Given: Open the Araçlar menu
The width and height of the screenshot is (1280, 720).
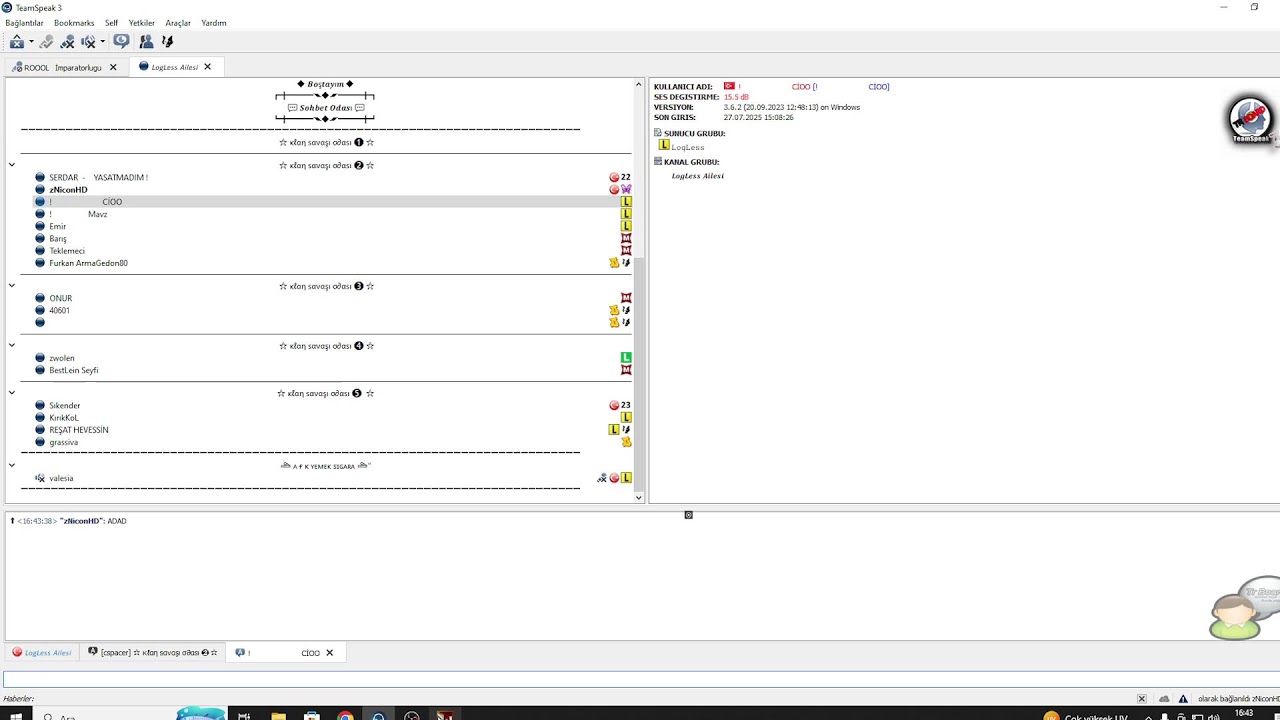Looking at the screenshot, I should [x=178, y=23].
